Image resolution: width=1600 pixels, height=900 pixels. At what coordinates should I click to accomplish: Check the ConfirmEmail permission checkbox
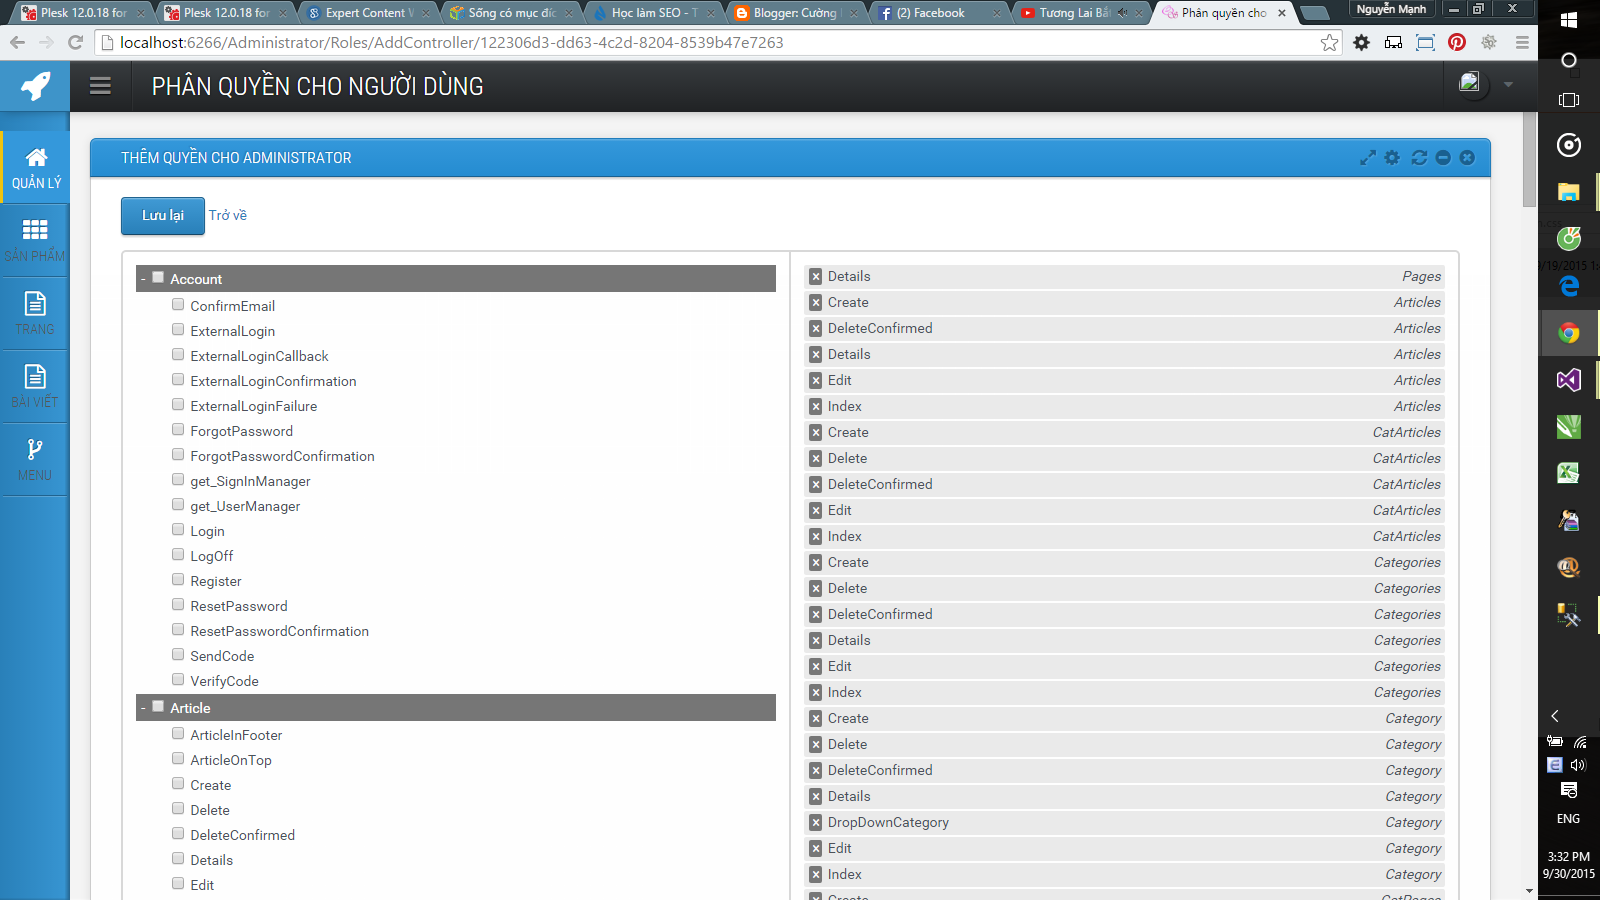[x=178, y=304]
